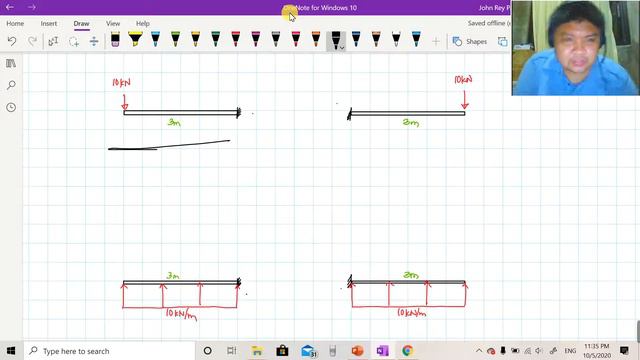Open the Windows Start menu
The height and width of the screenshot is (360, 640).
(x=11, y=351)
